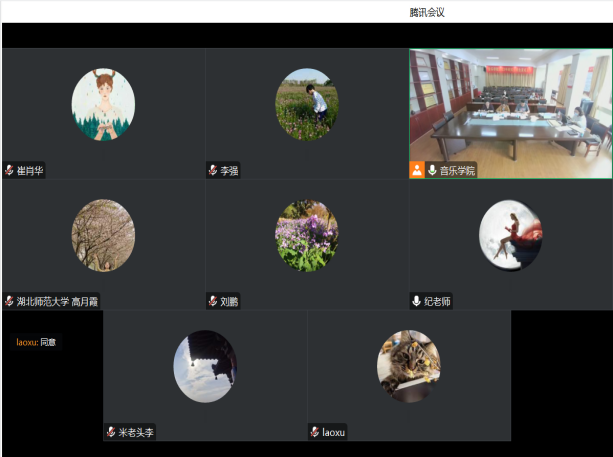Screen dimensions: 613x457
Task: Click the orange host icon beside 音乐学院
Action: pos(417,171)
